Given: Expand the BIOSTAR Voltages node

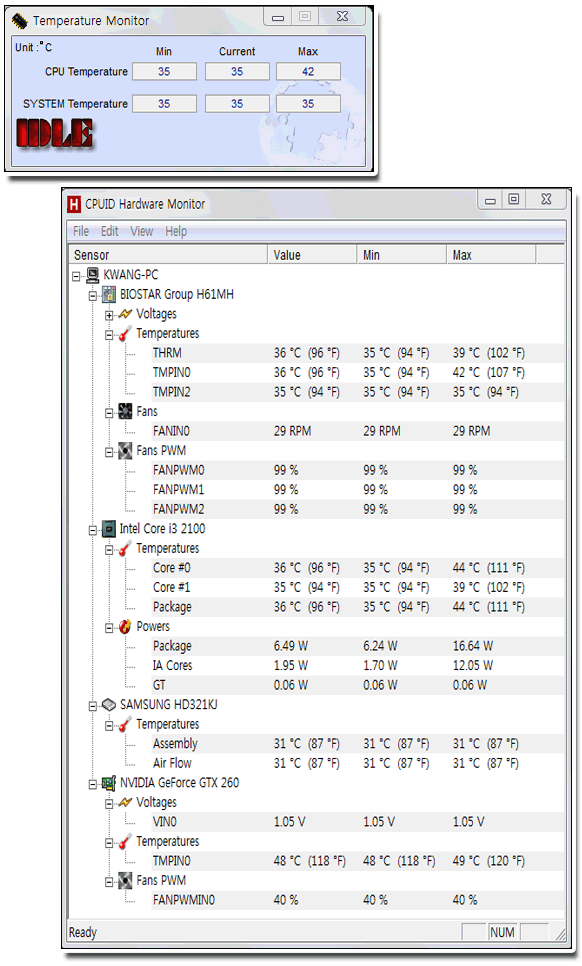Looking at the screenshot, I should (109, 315).
